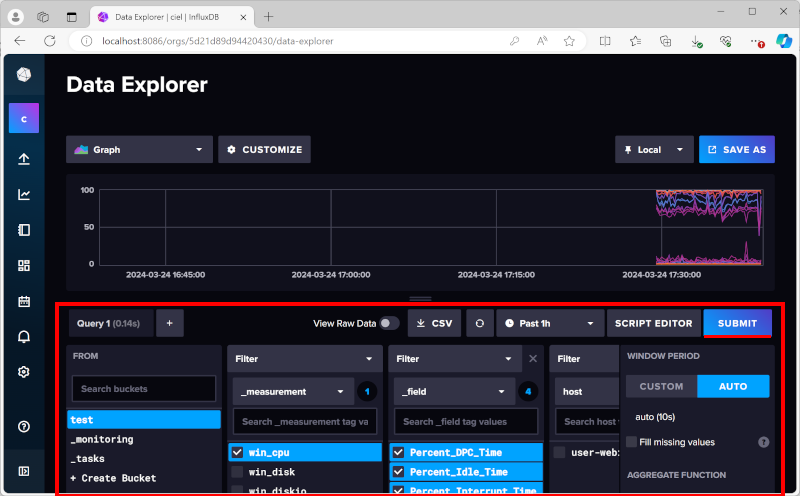This screenshot has height=496, width=800.
Task: Uncheck Percent_Idle_Time field checkbox
Action: coord(398,472)
